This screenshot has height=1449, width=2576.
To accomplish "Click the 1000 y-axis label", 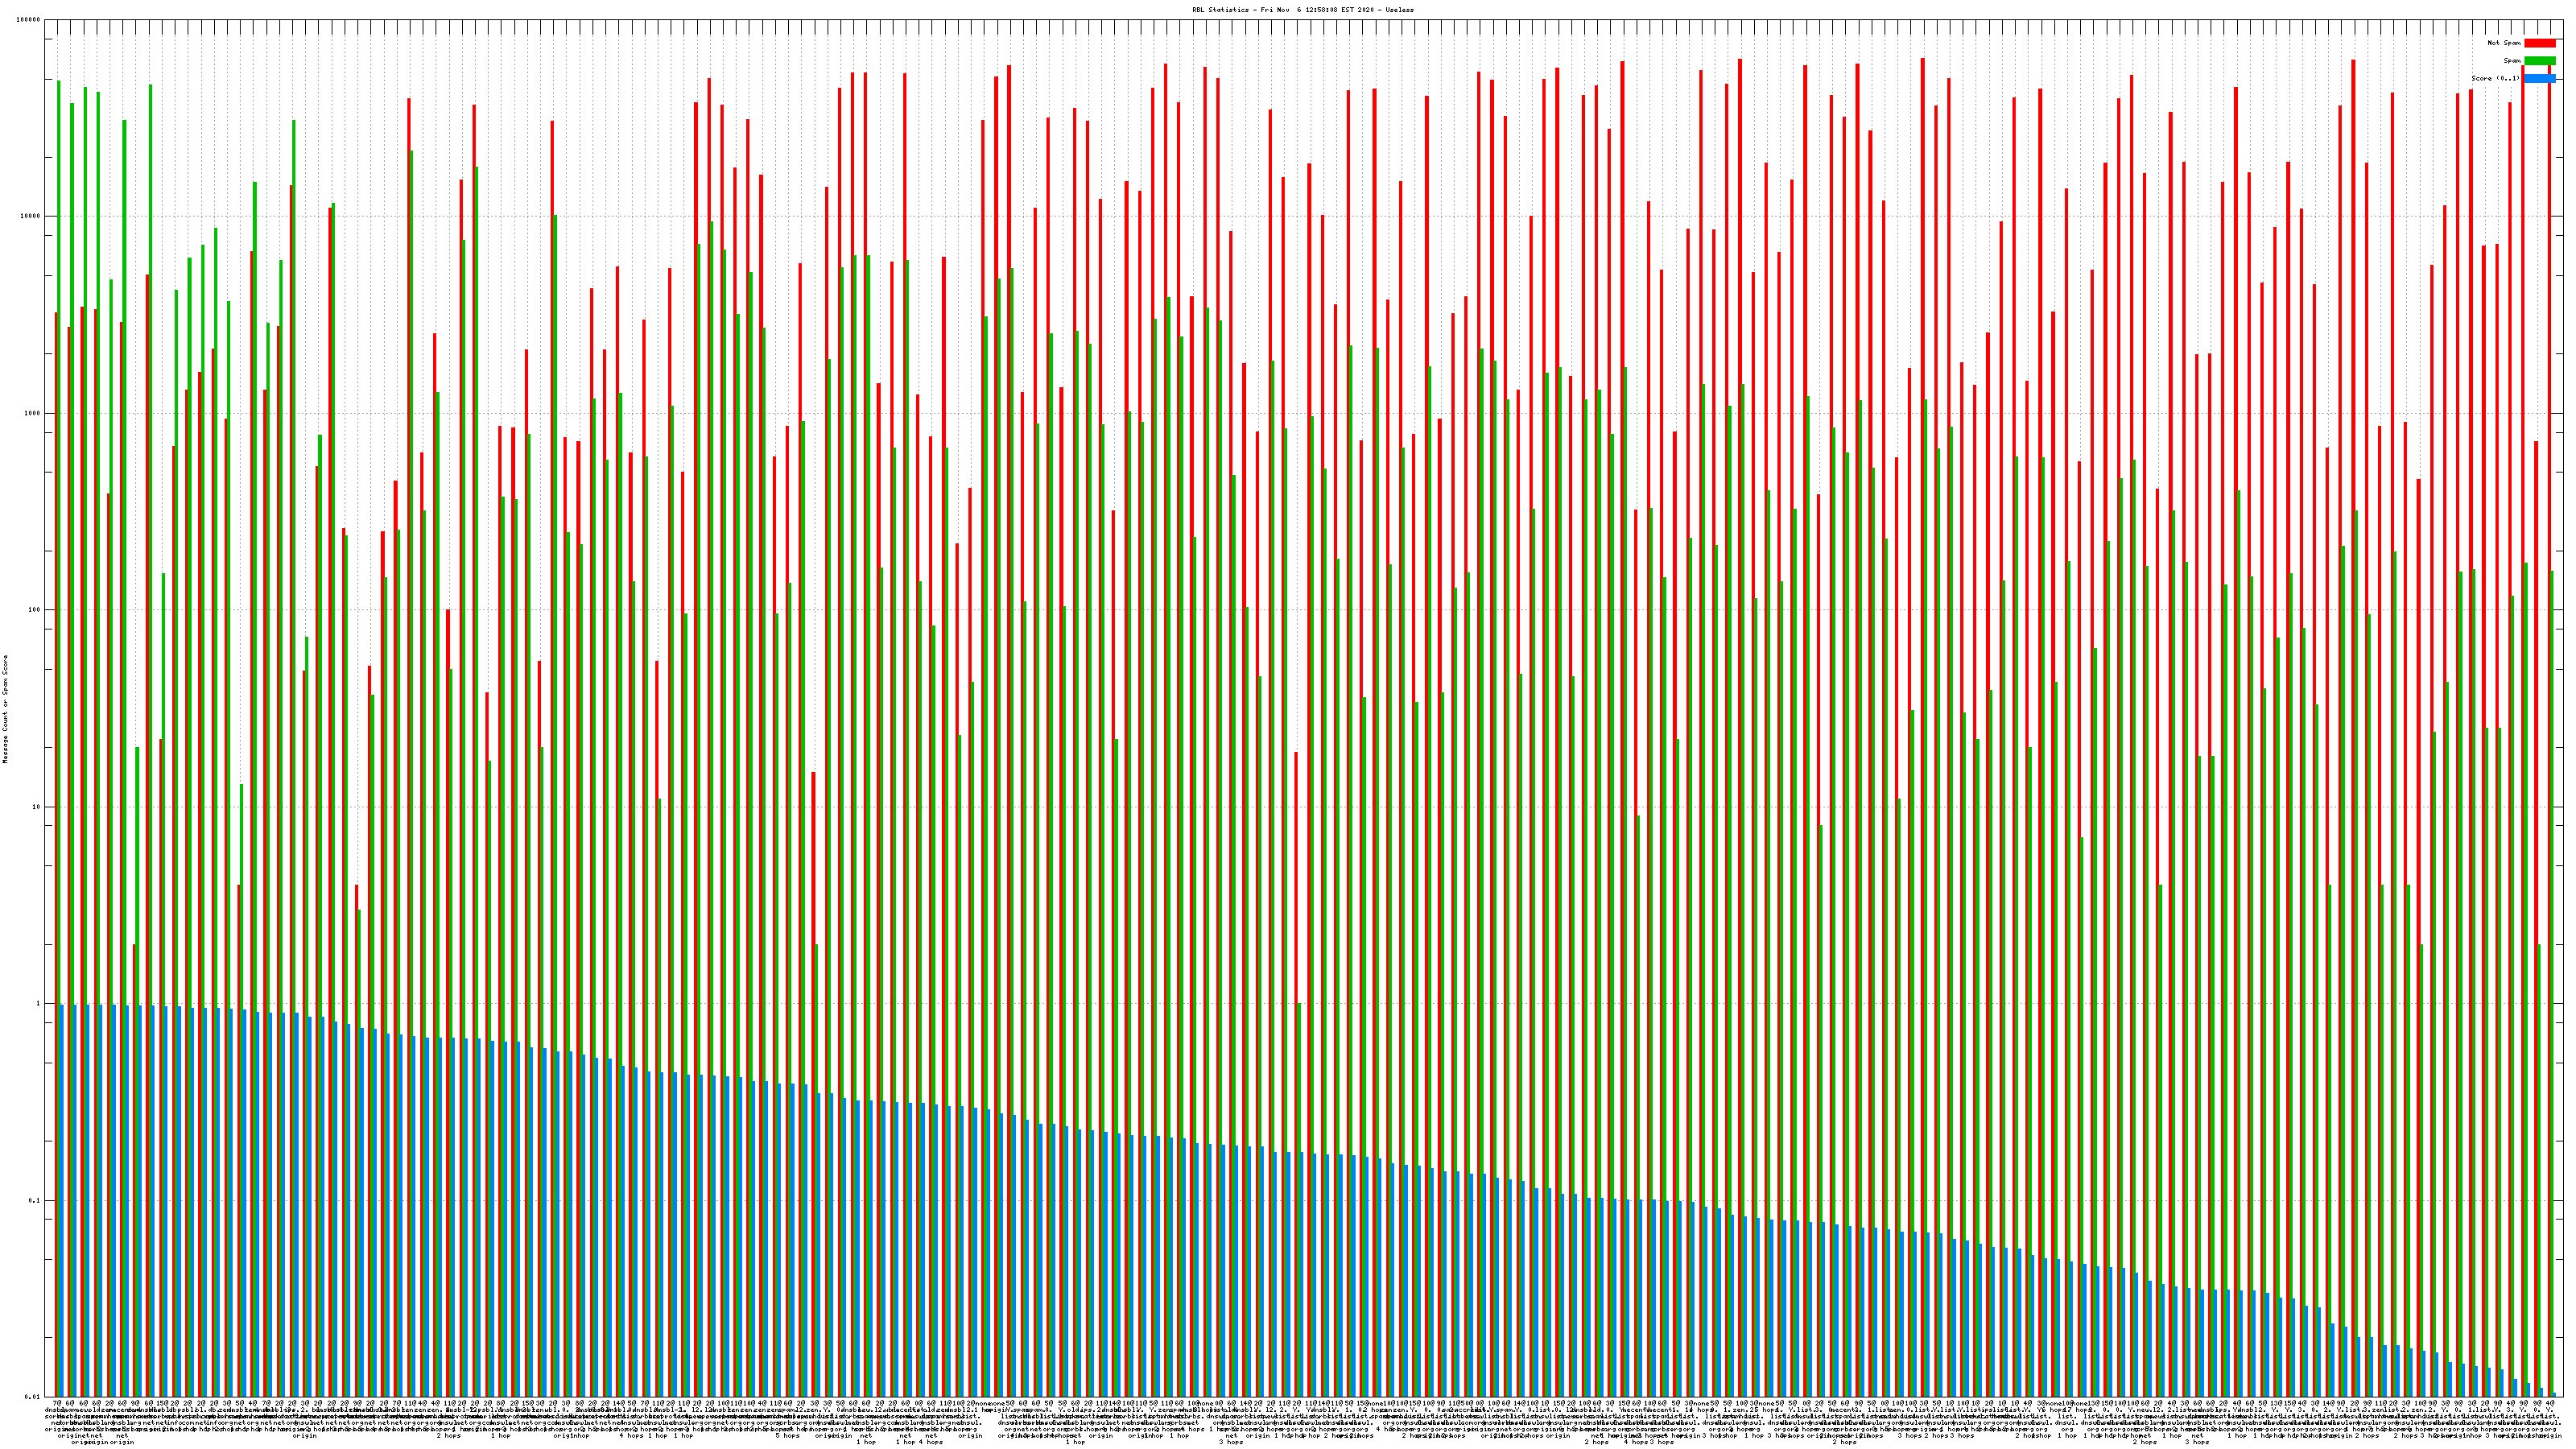I will [33, 414].
